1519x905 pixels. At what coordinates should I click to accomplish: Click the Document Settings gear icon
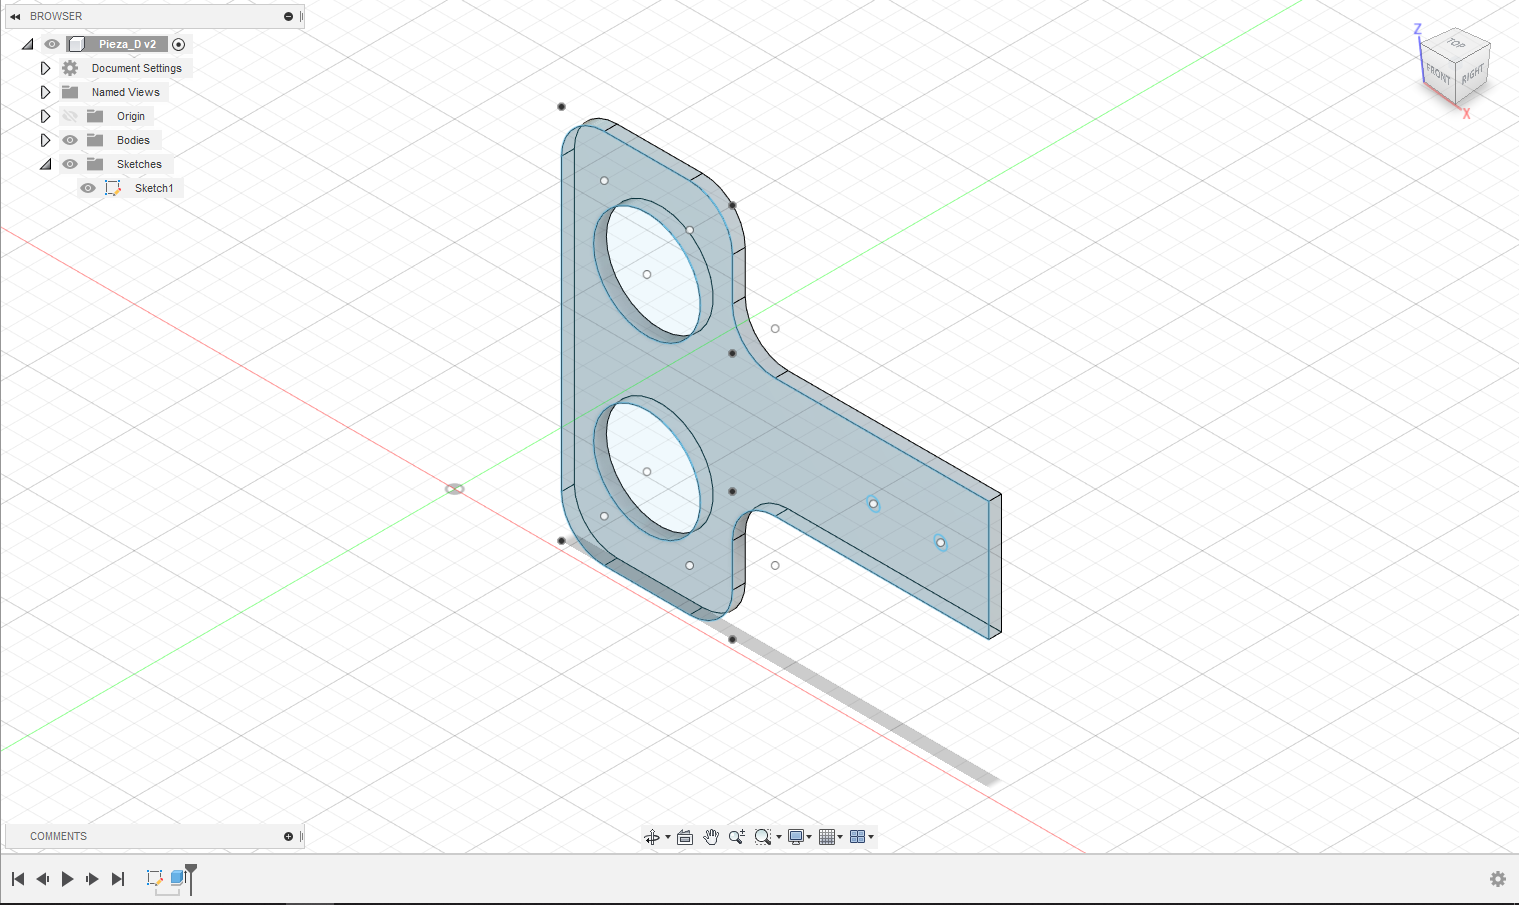click(x=70, y=68)
